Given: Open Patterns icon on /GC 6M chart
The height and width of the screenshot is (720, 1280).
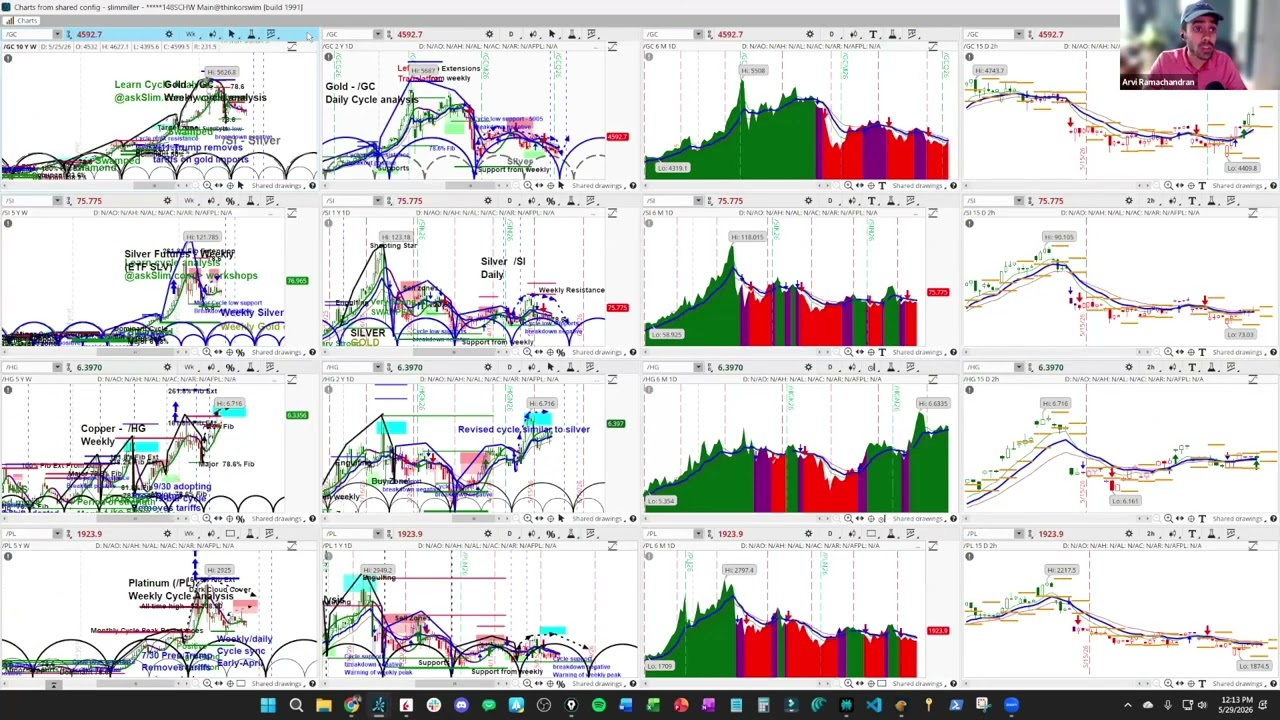Looking at the screenshot, I should click(x=912, y=34).
